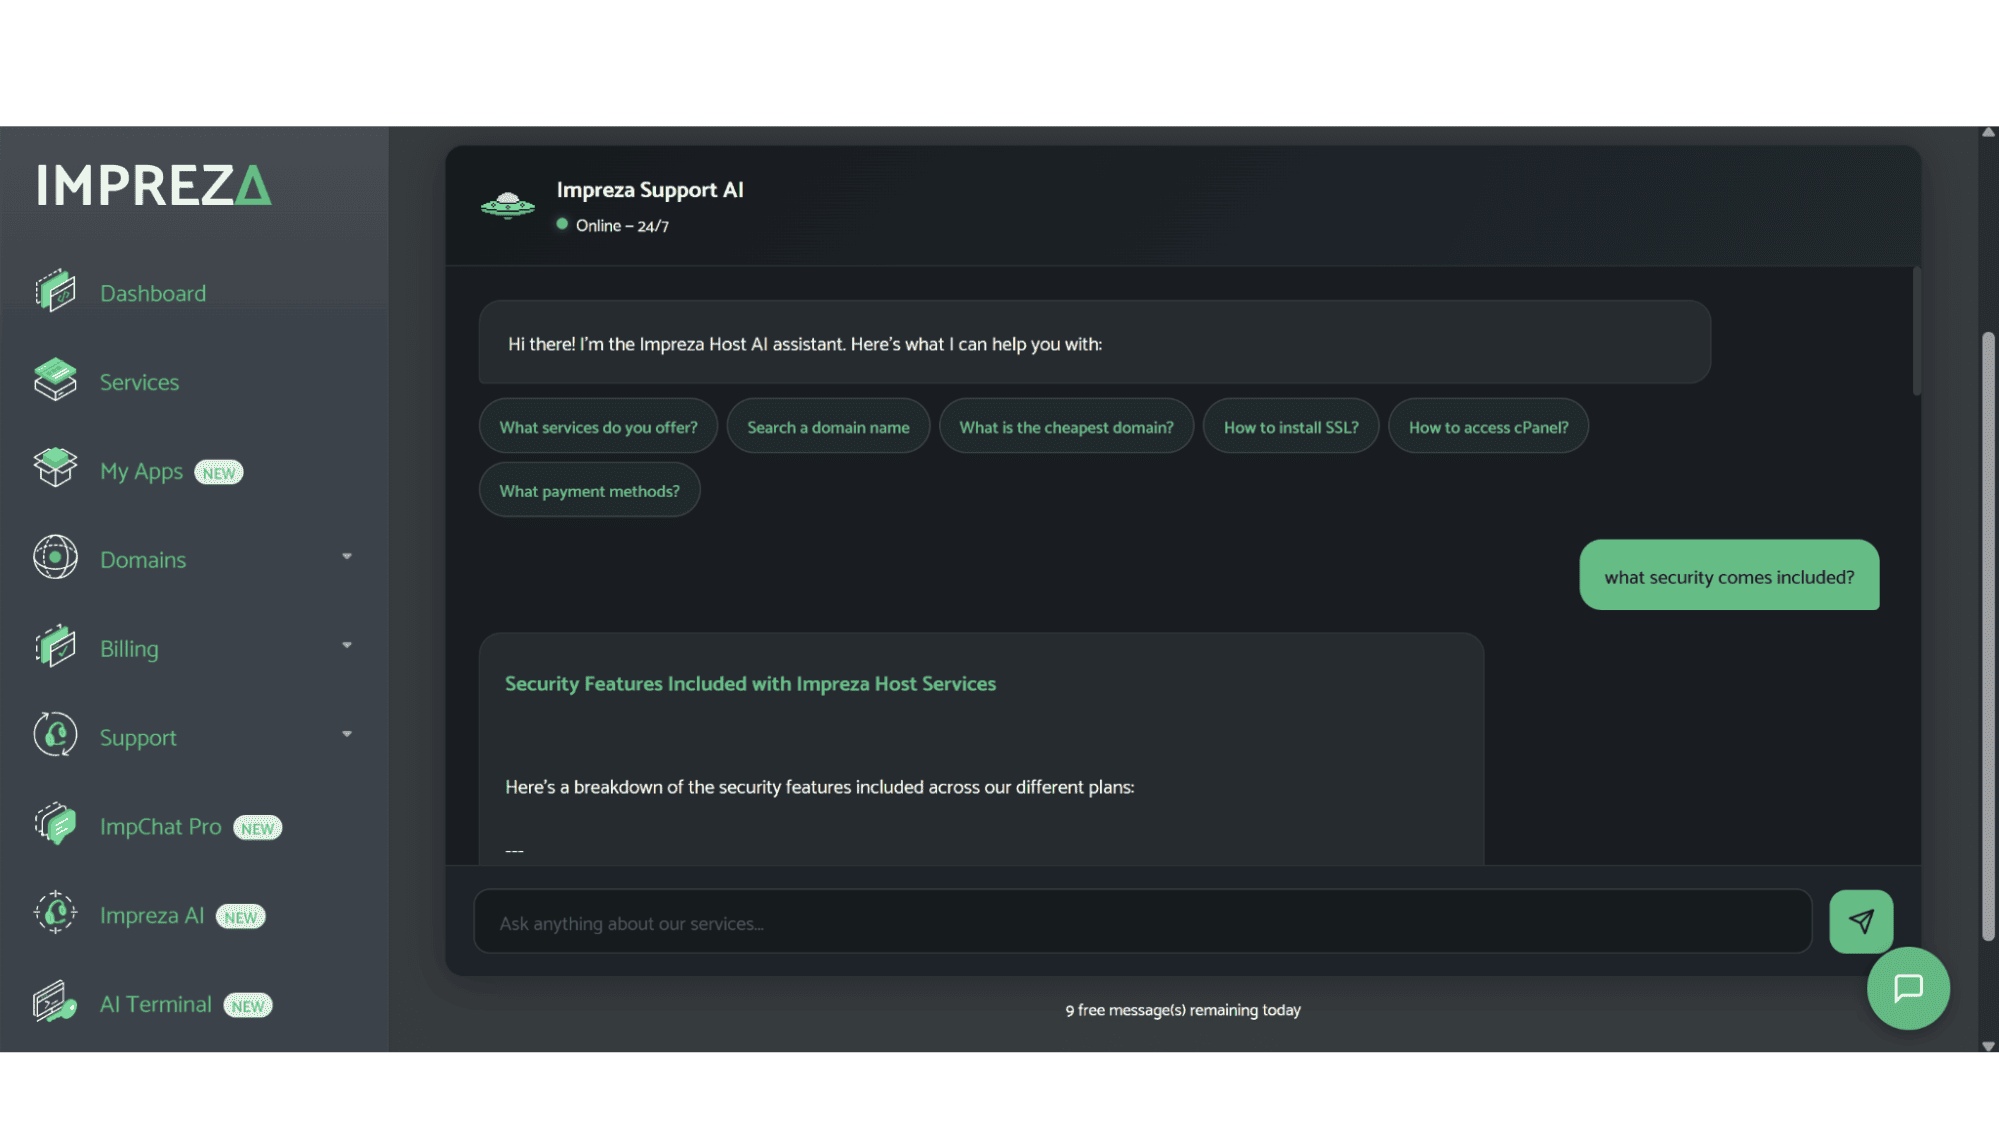Expand the Support submenu arrow

click(x=347, y=734)
